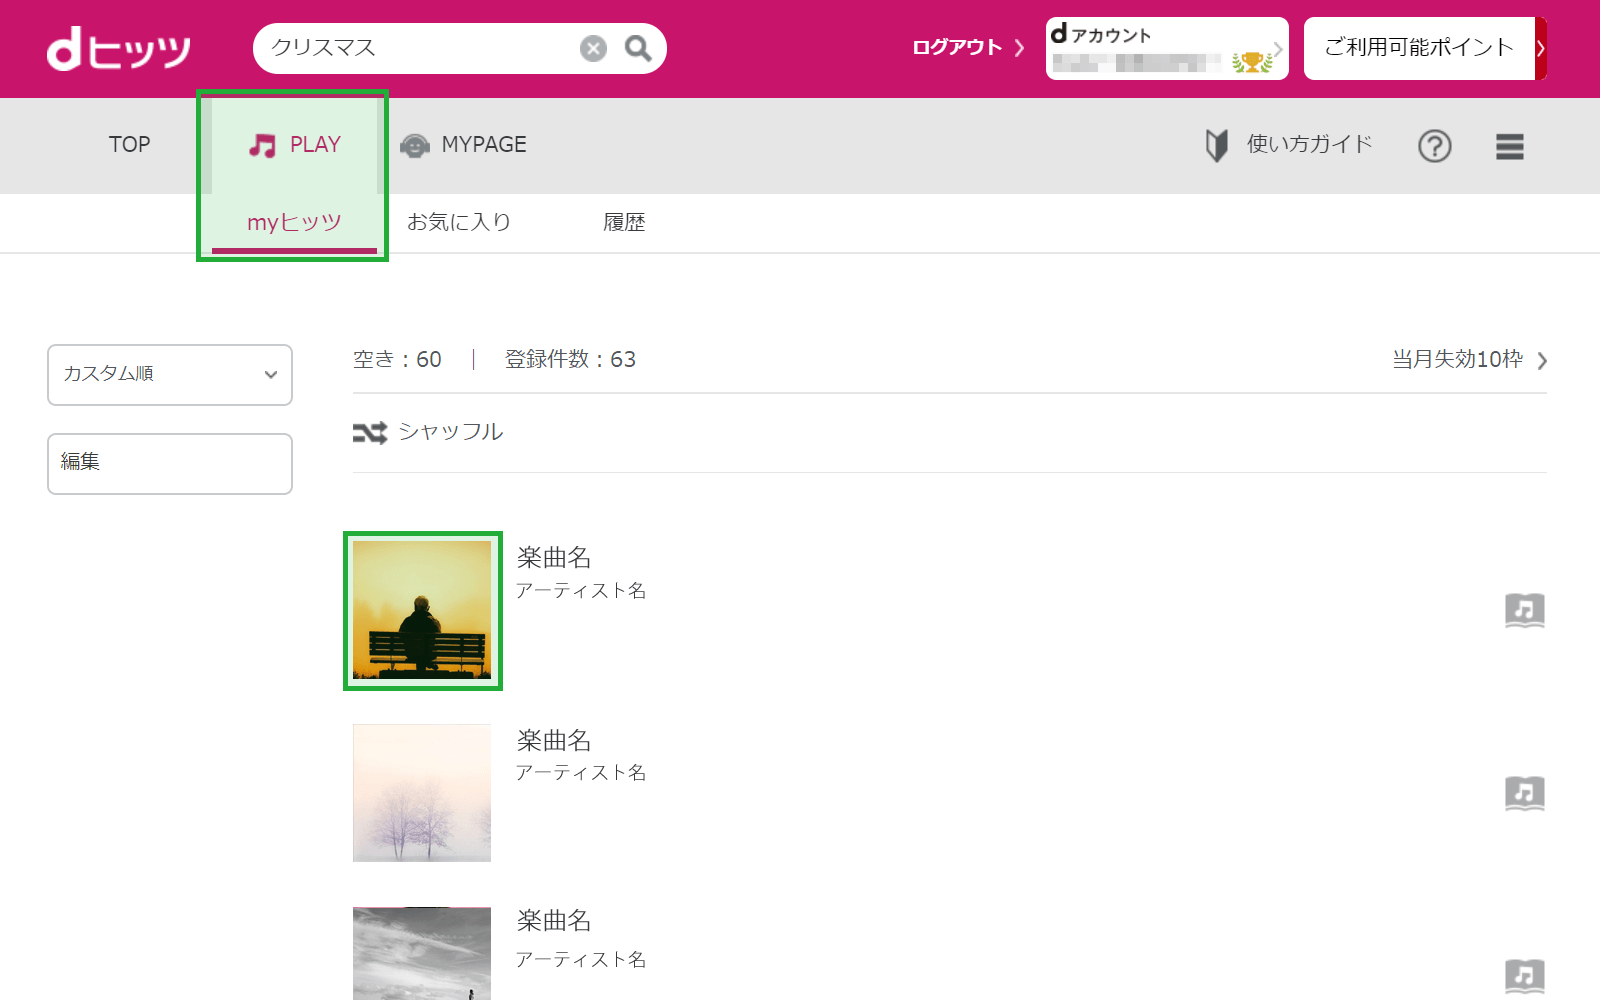This screenshot has width=1600, height=1000.
Task: Click the dヒッツ logo
Action: (x=119, y=48)
